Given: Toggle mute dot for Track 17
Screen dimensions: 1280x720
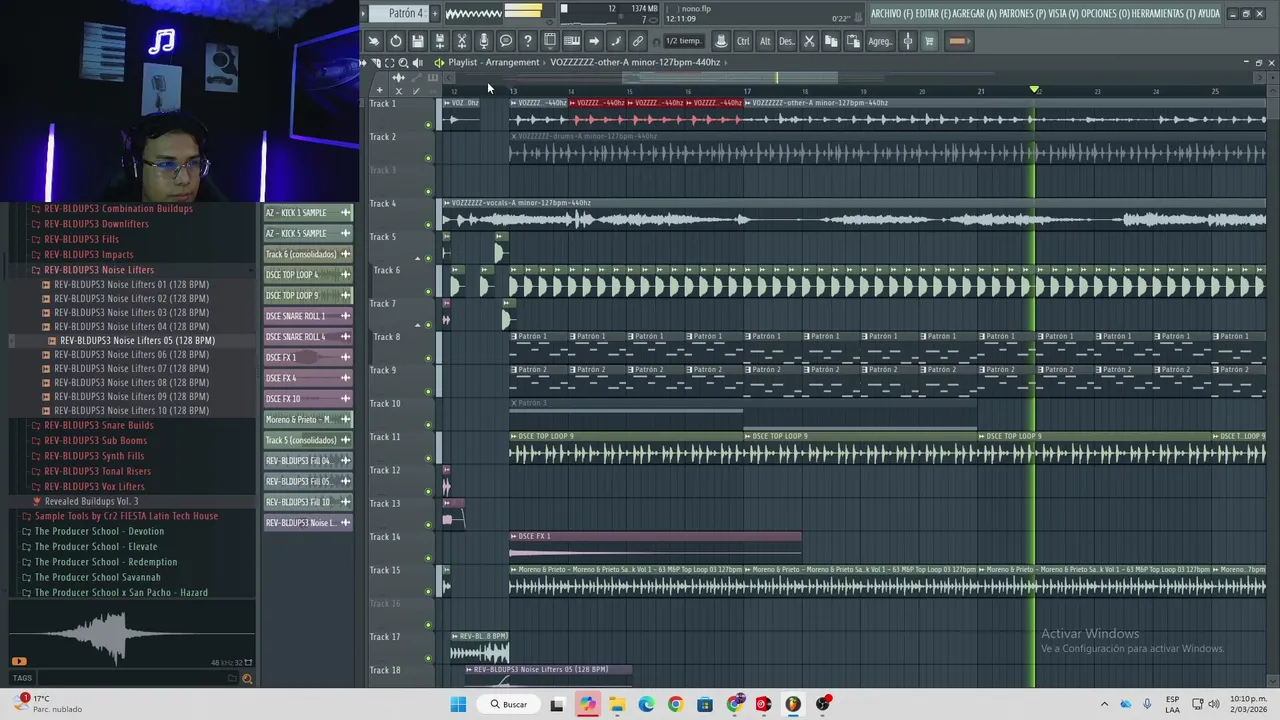Looking at the screenshot, I should click(429, 658).
